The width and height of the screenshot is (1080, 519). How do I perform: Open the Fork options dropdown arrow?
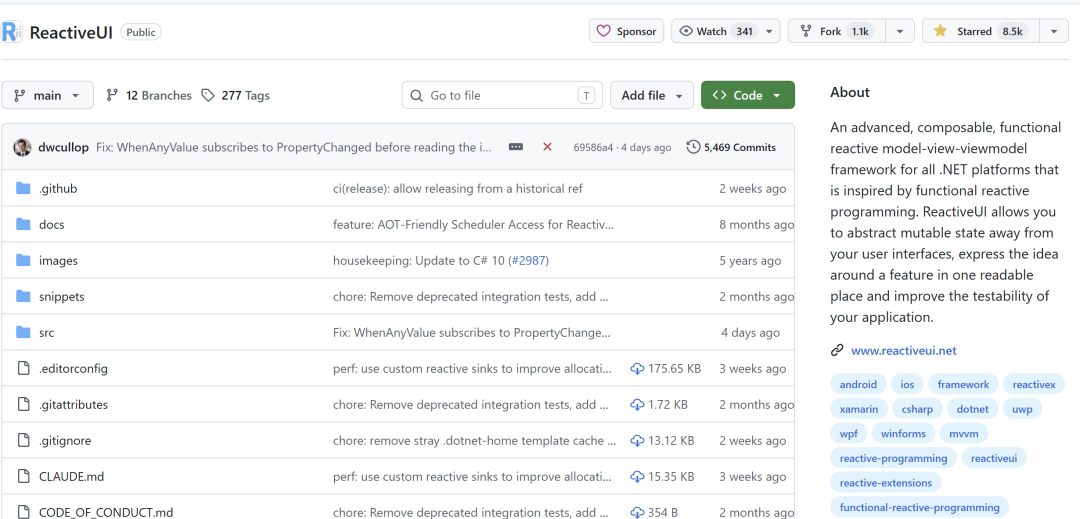pyautogui.click(x=899, y=32)
